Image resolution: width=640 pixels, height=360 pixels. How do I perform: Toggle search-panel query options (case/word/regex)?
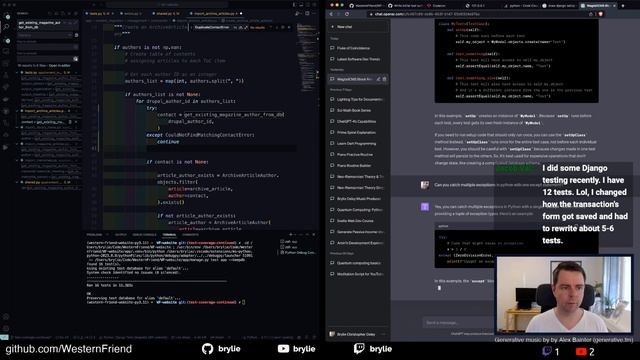click(x=70, y=22)
